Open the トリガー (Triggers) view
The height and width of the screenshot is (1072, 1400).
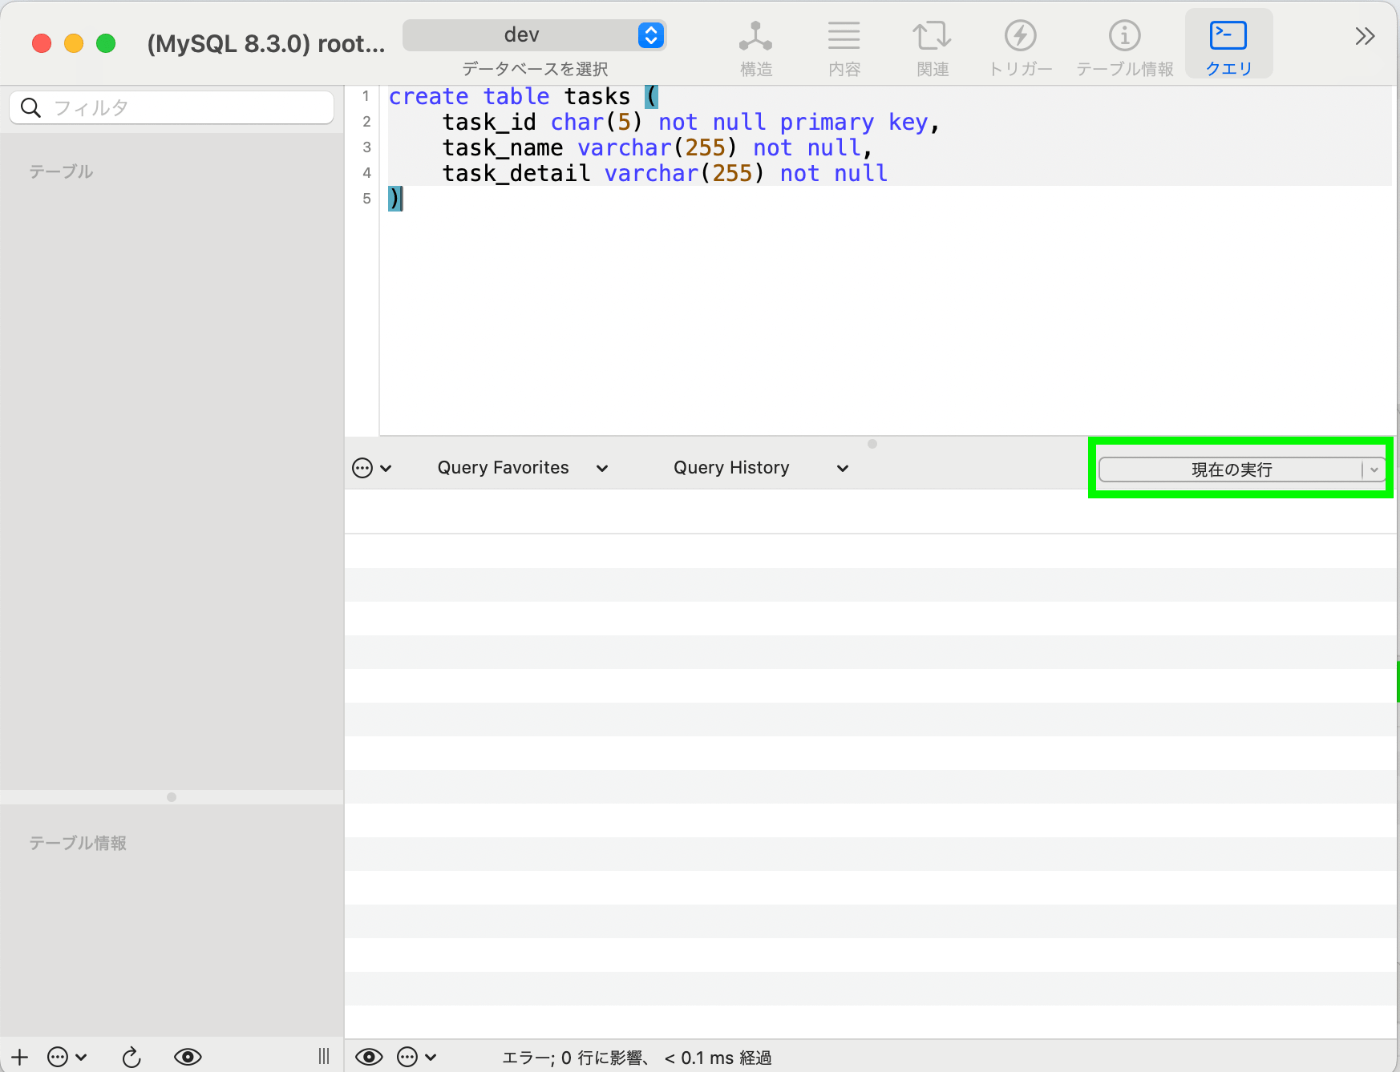(1020, 46)
